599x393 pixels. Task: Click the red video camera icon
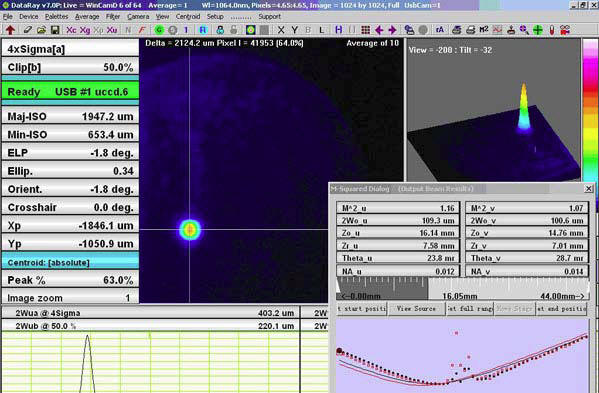coord(565,30)
